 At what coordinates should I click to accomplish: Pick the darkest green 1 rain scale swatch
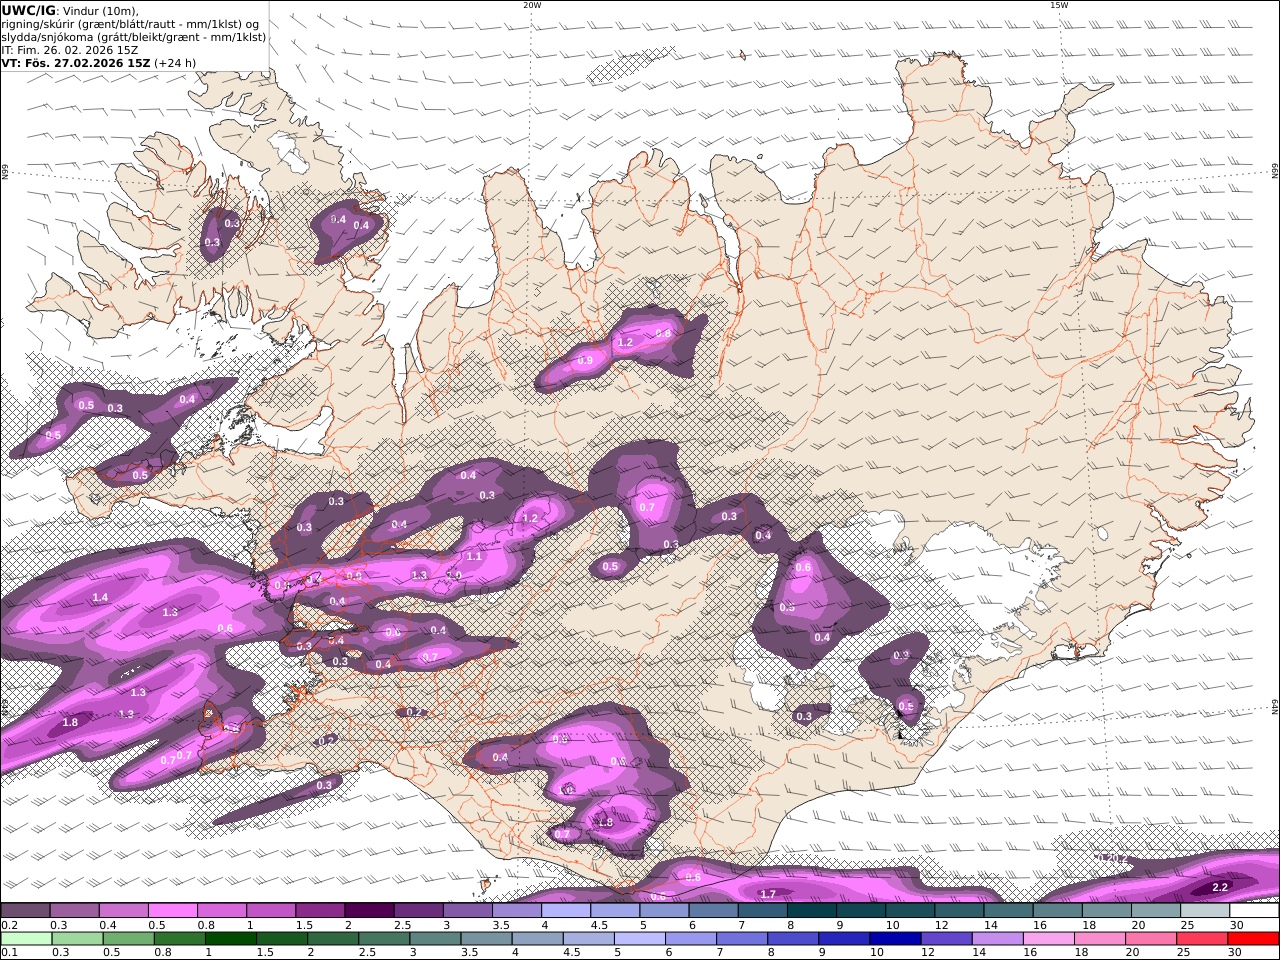click(x=231, y=939)
